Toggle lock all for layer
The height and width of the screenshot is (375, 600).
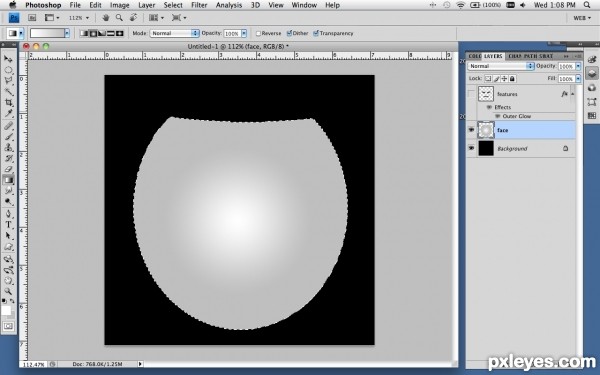coord(512,78)
